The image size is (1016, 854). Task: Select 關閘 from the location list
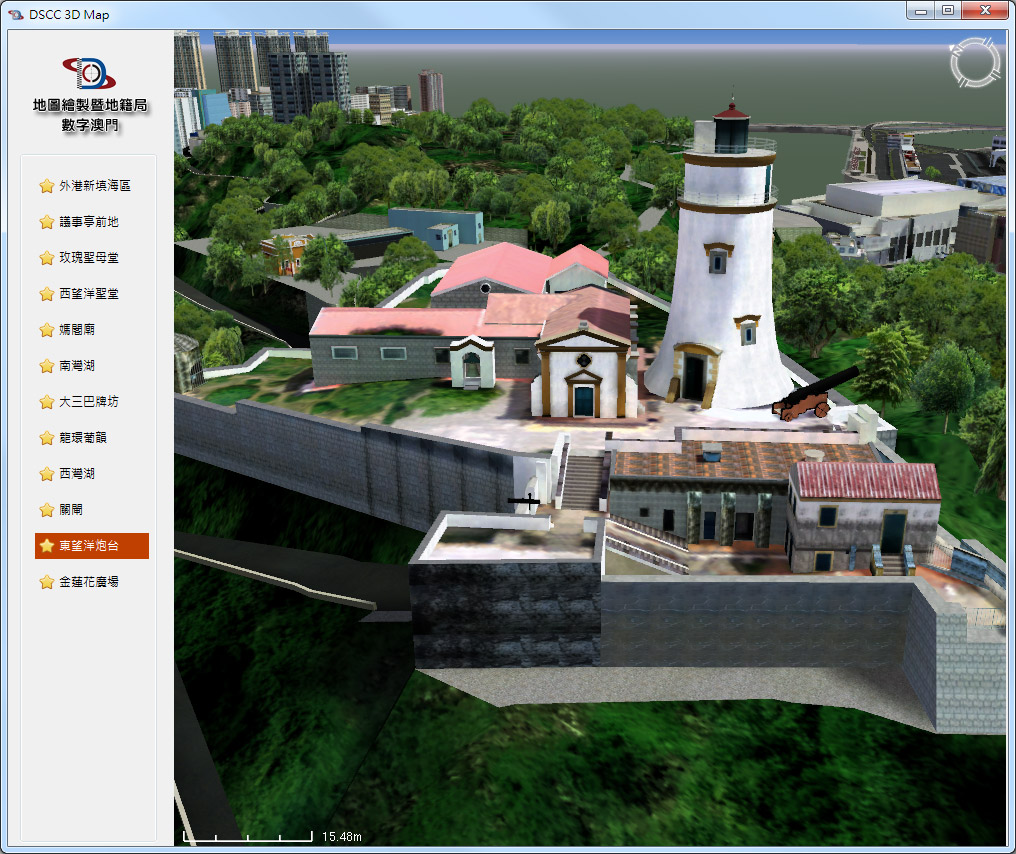pyautogui.click(x=71, y=510)
